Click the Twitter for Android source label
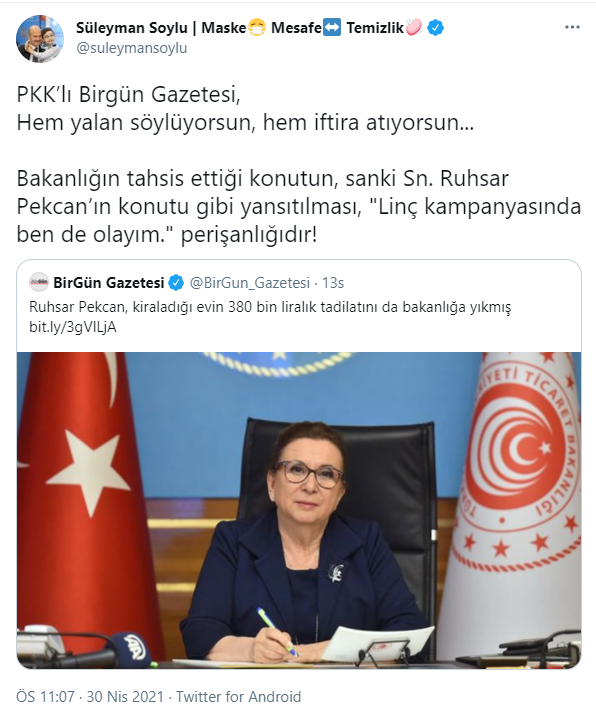The height and width of the screenshot is (713, 596). 238,697
